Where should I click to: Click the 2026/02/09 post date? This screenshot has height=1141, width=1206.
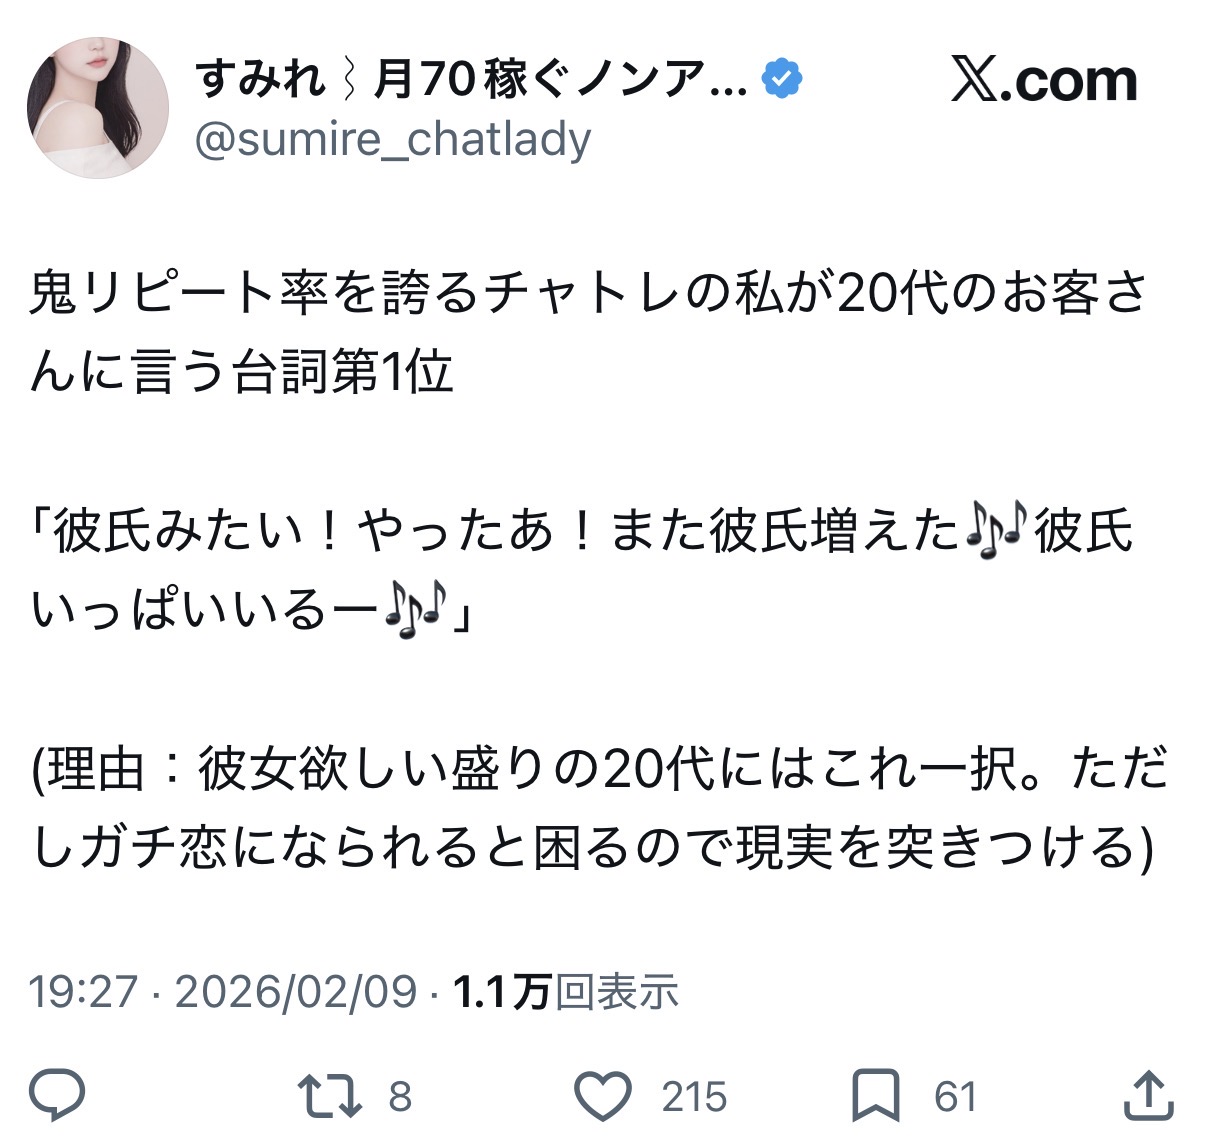295,992
